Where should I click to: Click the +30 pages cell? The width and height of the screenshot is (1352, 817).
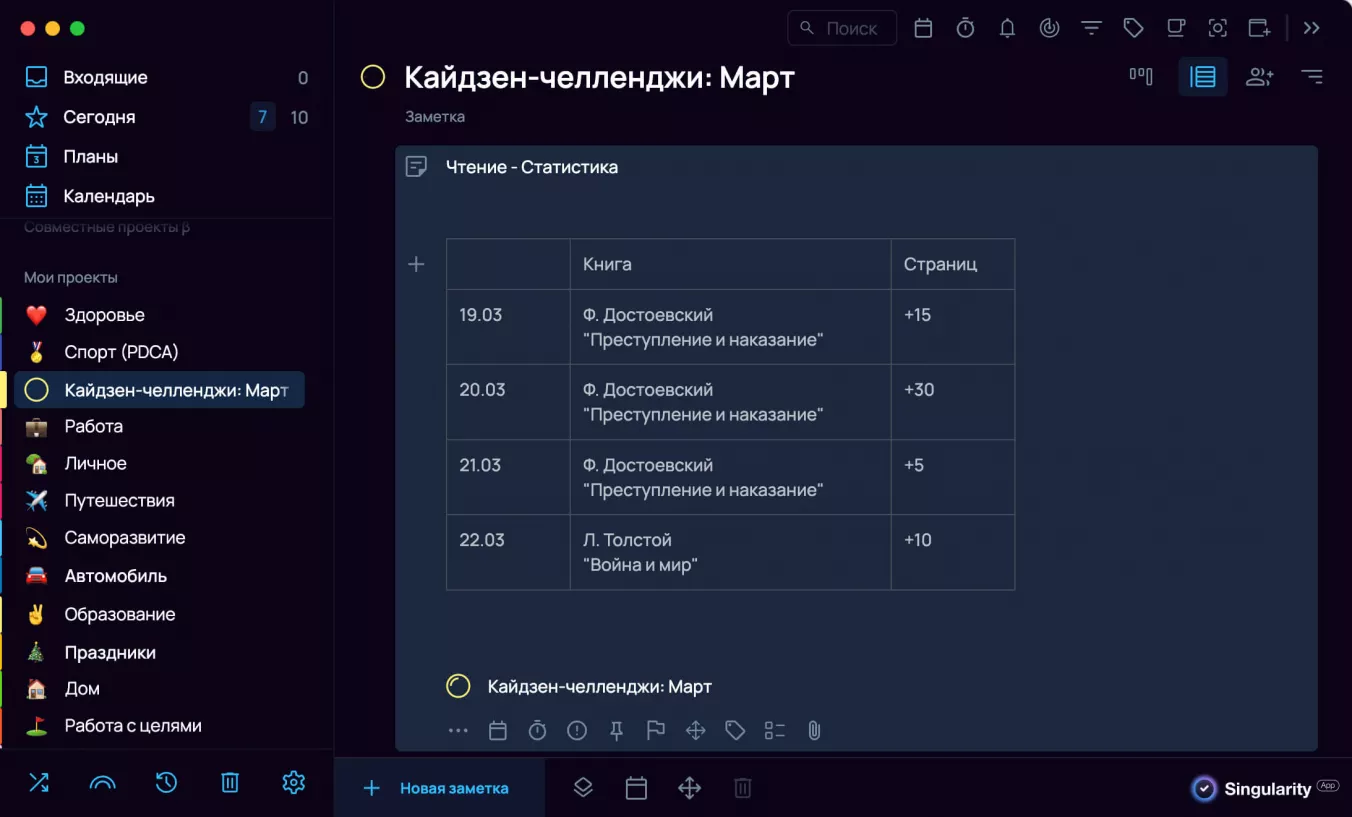click(953, 402)
